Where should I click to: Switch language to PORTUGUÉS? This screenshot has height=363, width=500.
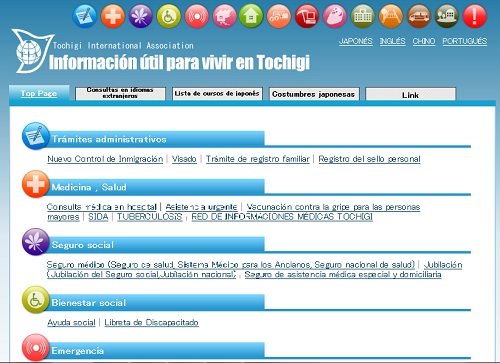(x=465, y=41)
